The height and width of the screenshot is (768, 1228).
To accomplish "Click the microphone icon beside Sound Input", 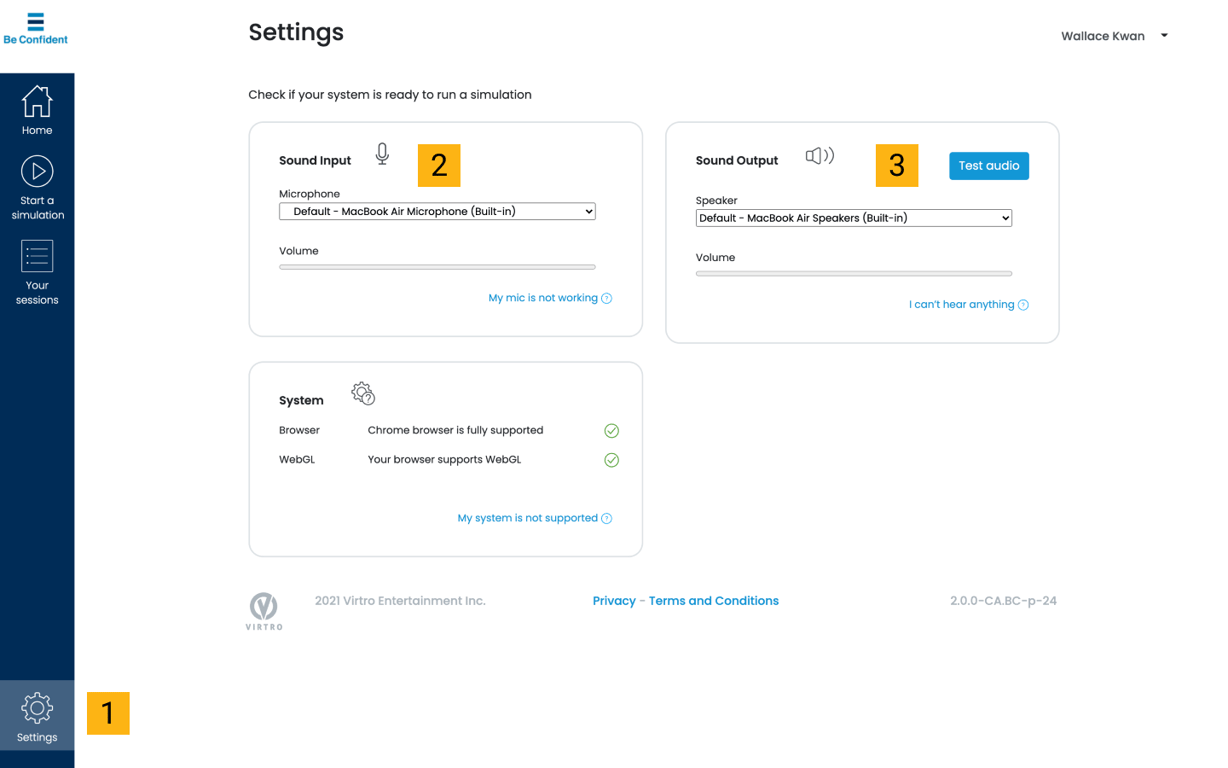I will tap(382, 154).
